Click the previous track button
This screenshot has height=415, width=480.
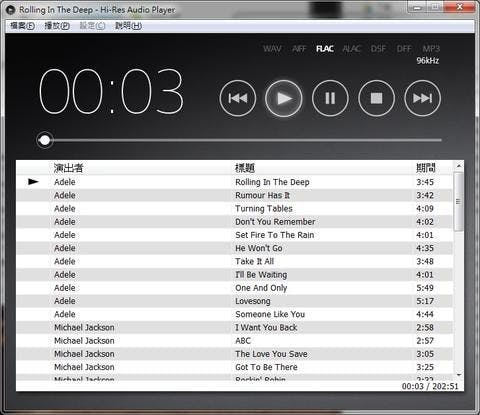[238, 98]
